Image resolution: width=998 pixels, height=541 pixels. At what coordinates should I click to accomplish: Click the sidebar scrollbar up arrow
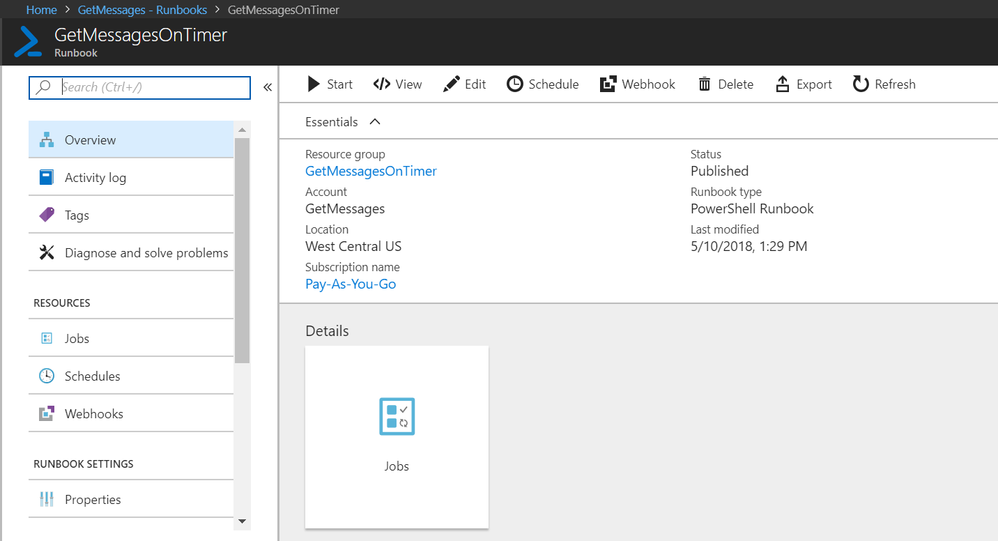(242, 130)
